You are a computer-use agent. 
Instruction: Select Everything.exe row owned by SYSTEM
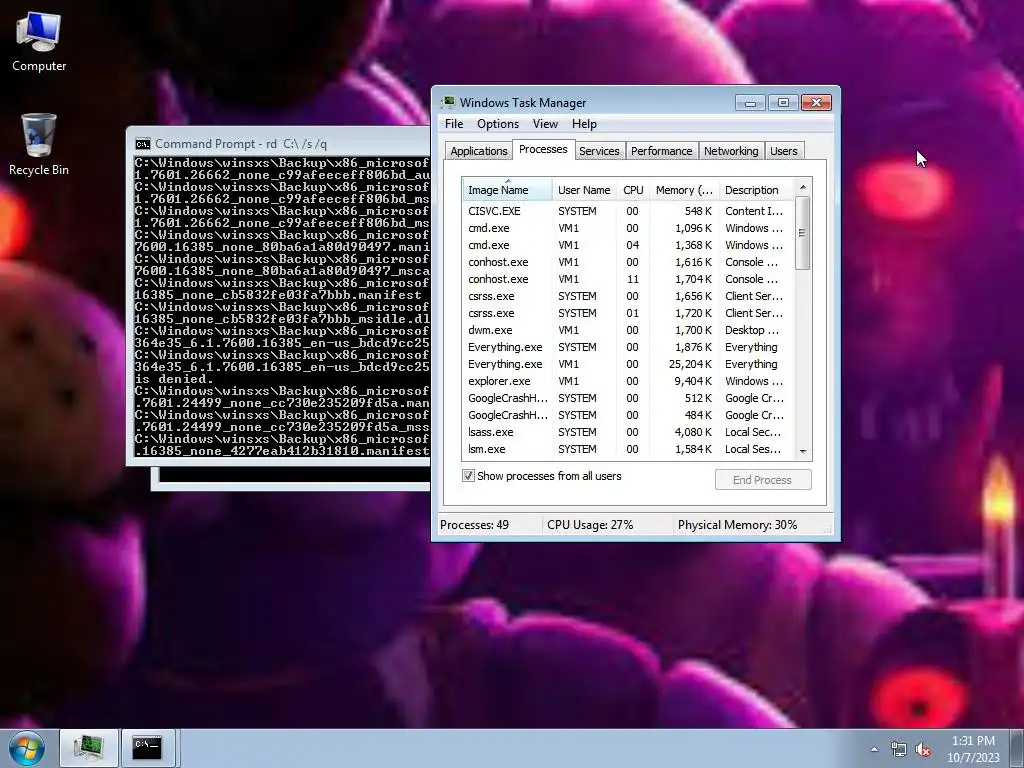pyautogui.click(x=628, y=347)
